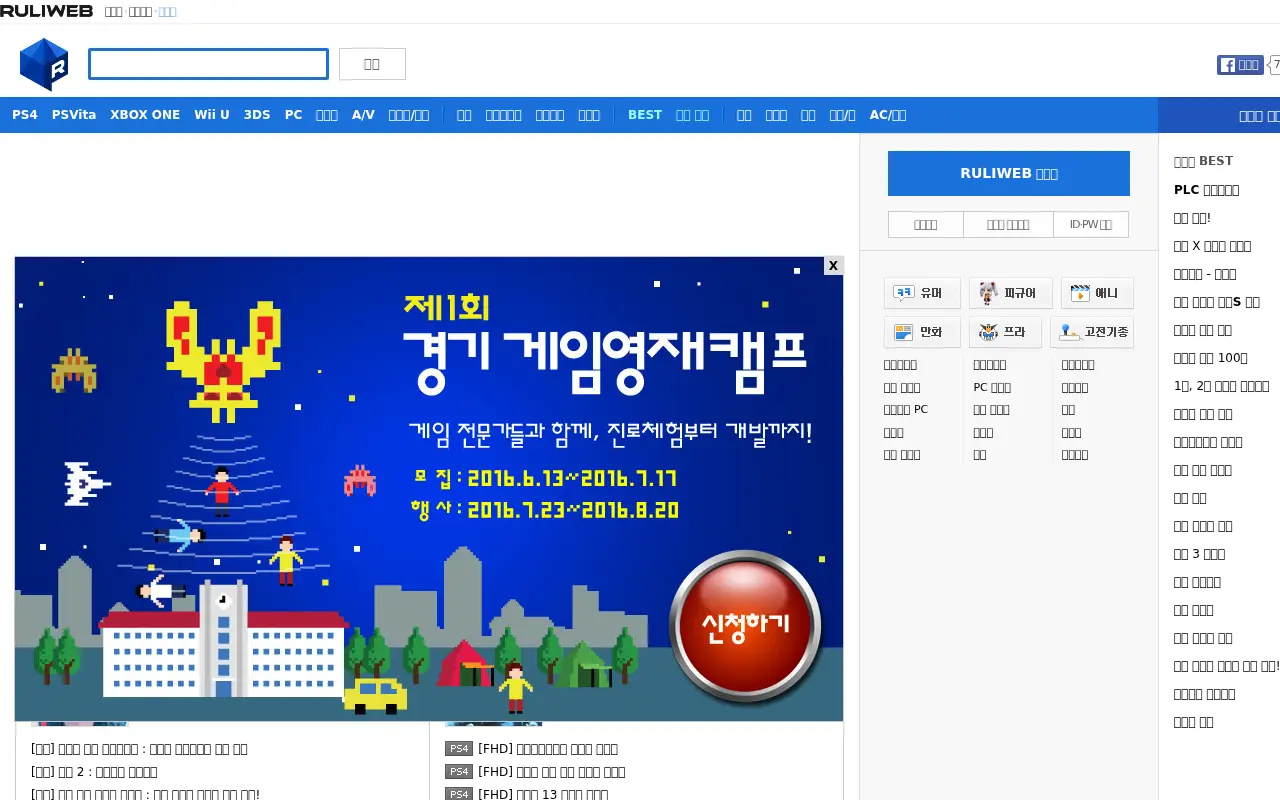
Task: Open the RULIWEB wordmark in top-left corner
Action: pyautogui.click(x=47, y=11)
